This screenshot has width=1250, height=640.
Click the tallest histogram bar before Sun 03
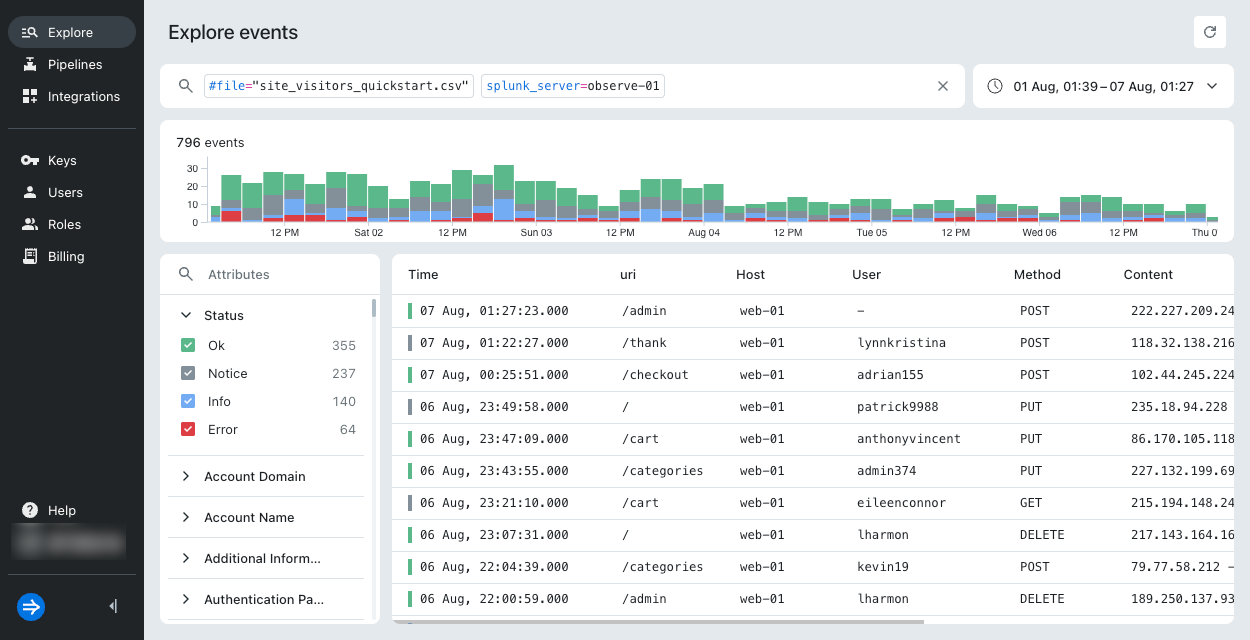[x=504, y=193]
